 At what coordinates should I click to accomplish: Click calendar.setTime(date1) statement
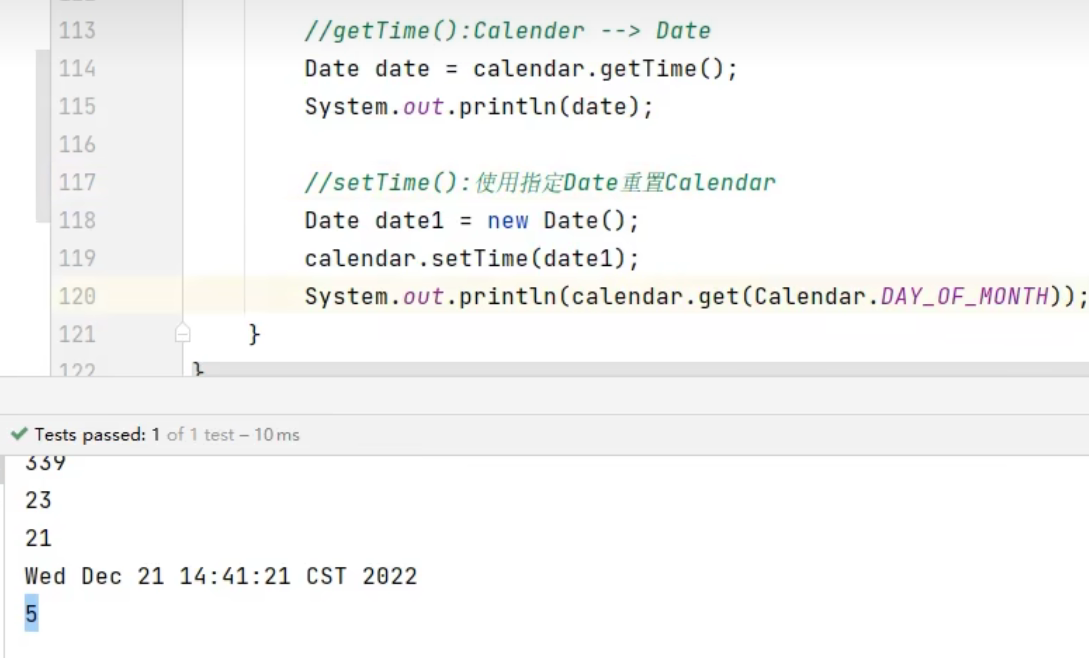coord(472,258)
